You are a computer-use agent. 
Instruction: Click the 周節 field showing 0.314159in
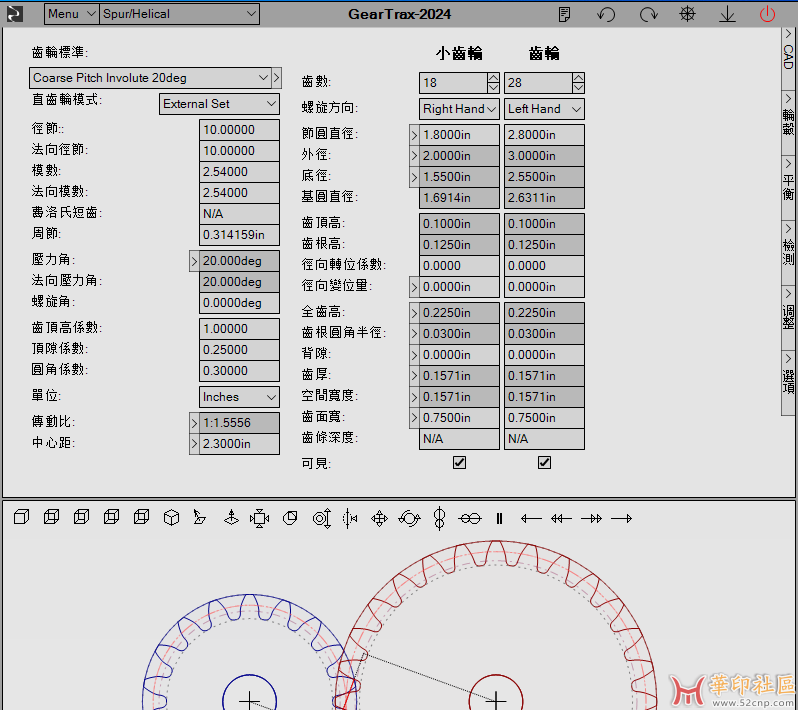click(239, 235)
